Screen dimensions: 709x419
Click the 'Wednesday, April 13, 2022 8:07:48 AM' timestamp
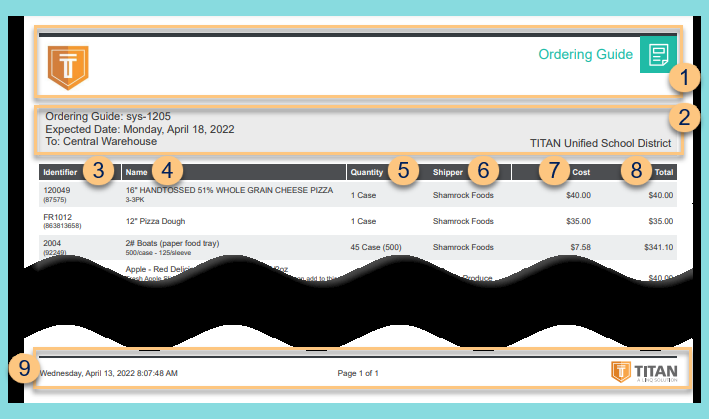pos(109,373)
